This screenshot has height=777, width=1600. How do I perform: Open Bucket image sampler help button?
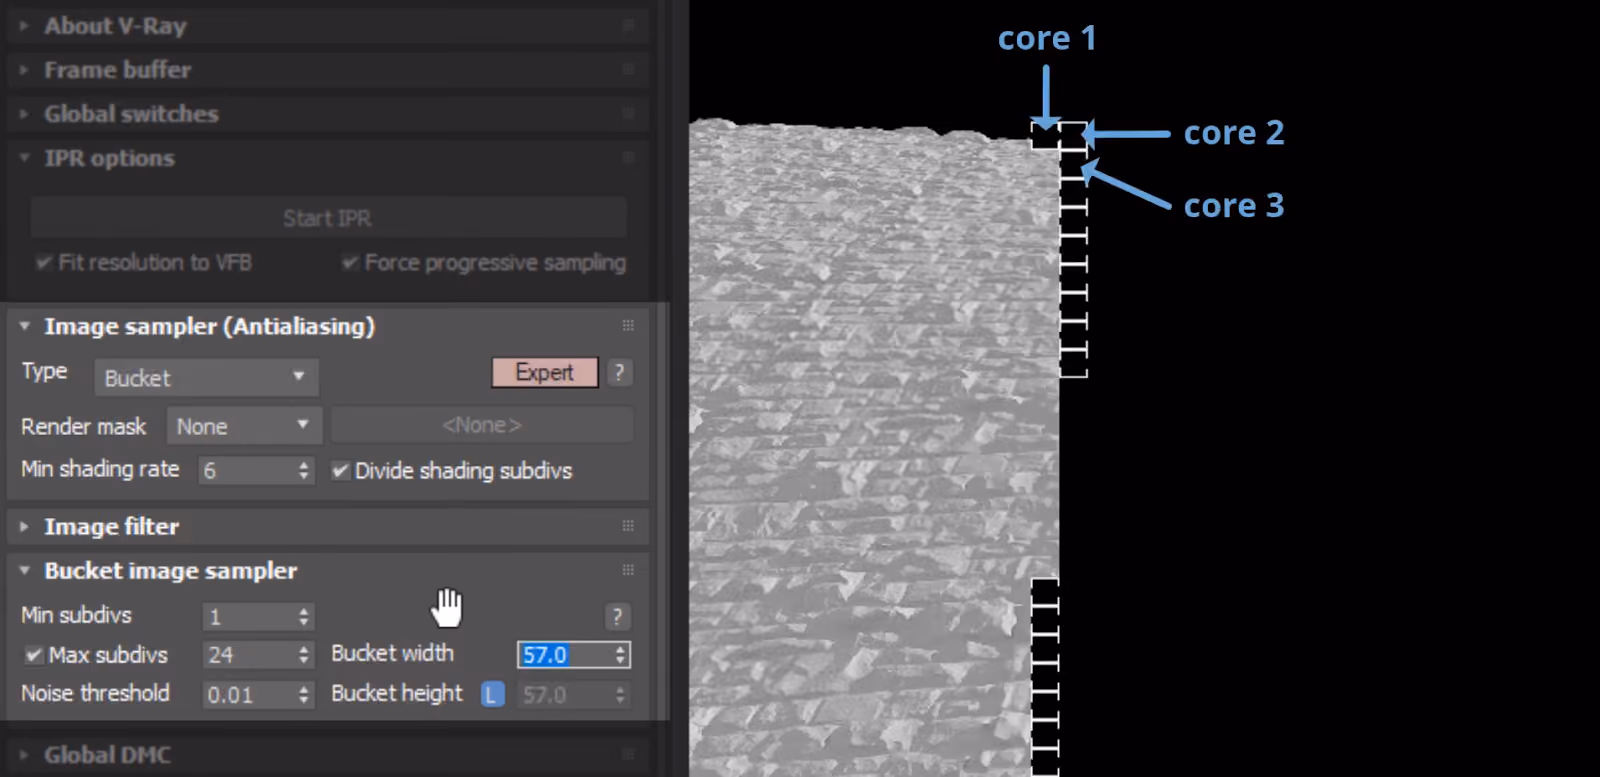[x=617, y=617]
